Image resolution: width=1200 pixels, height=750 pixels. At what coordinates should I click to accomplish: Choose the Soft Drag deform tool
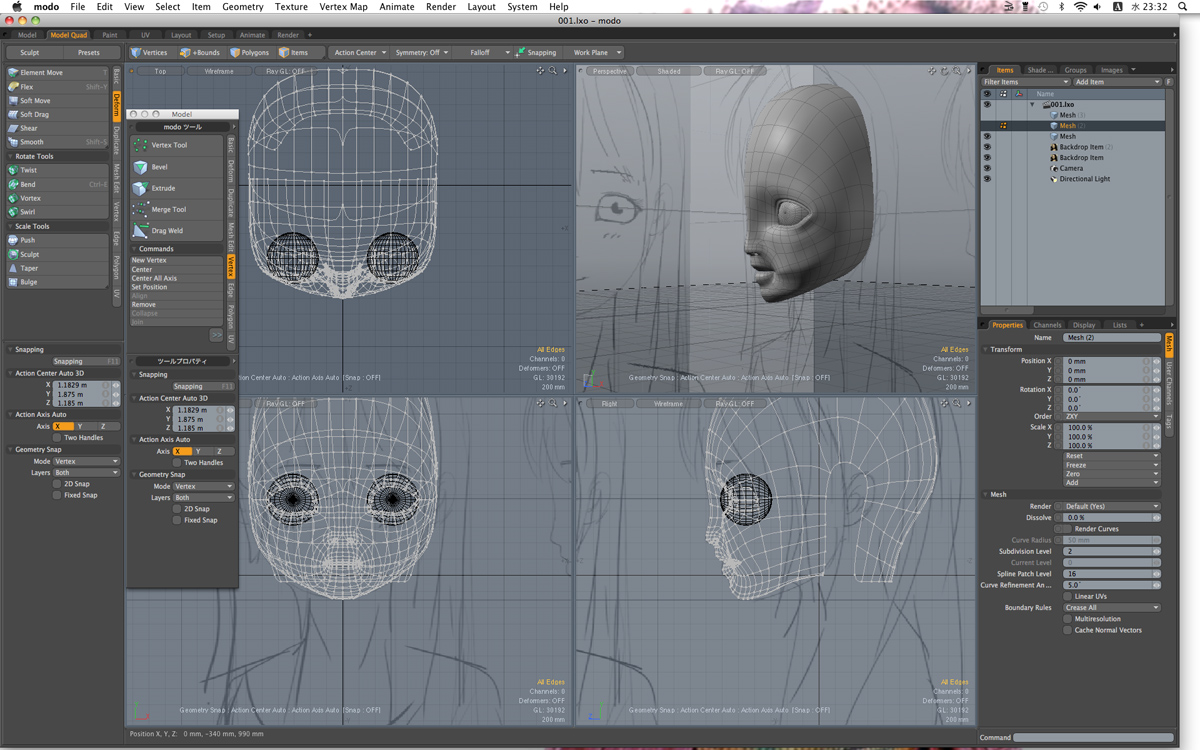click(x=35, y=115)
